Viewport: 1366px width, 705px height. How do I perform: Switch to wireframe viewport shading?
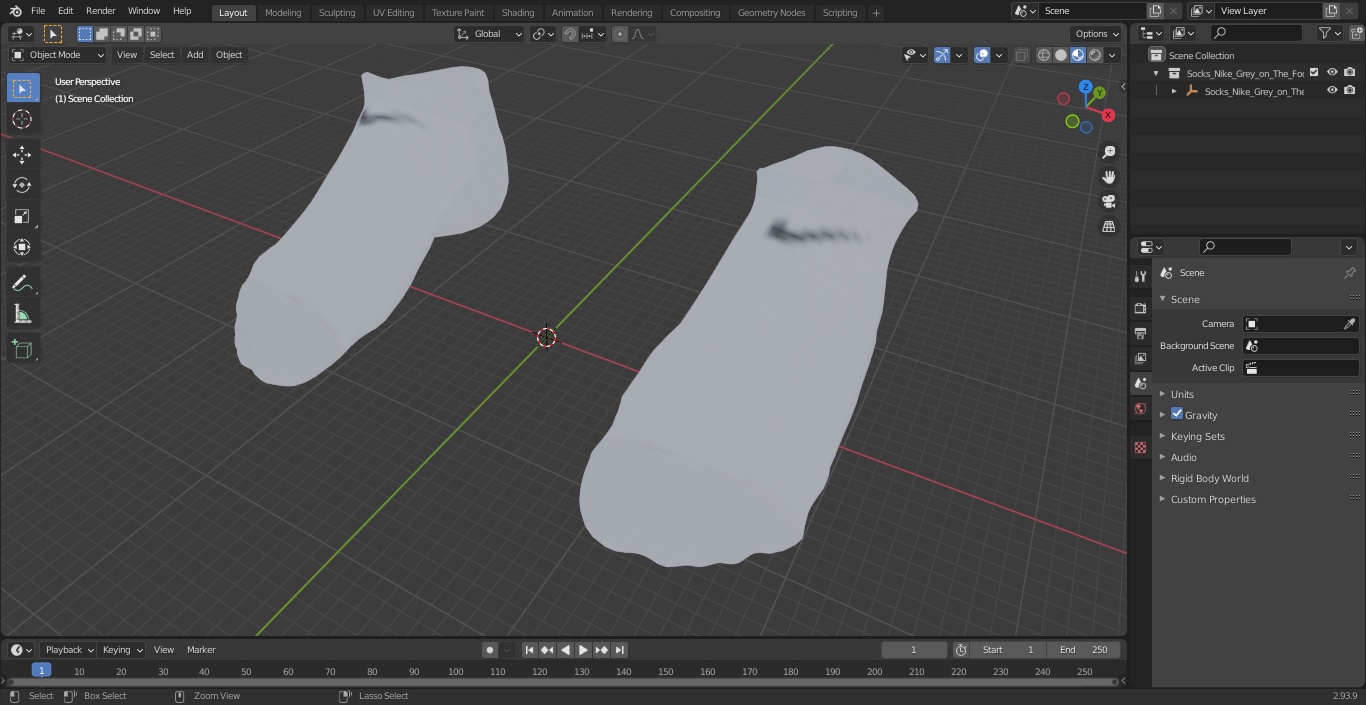click(x=1044, y=55)
